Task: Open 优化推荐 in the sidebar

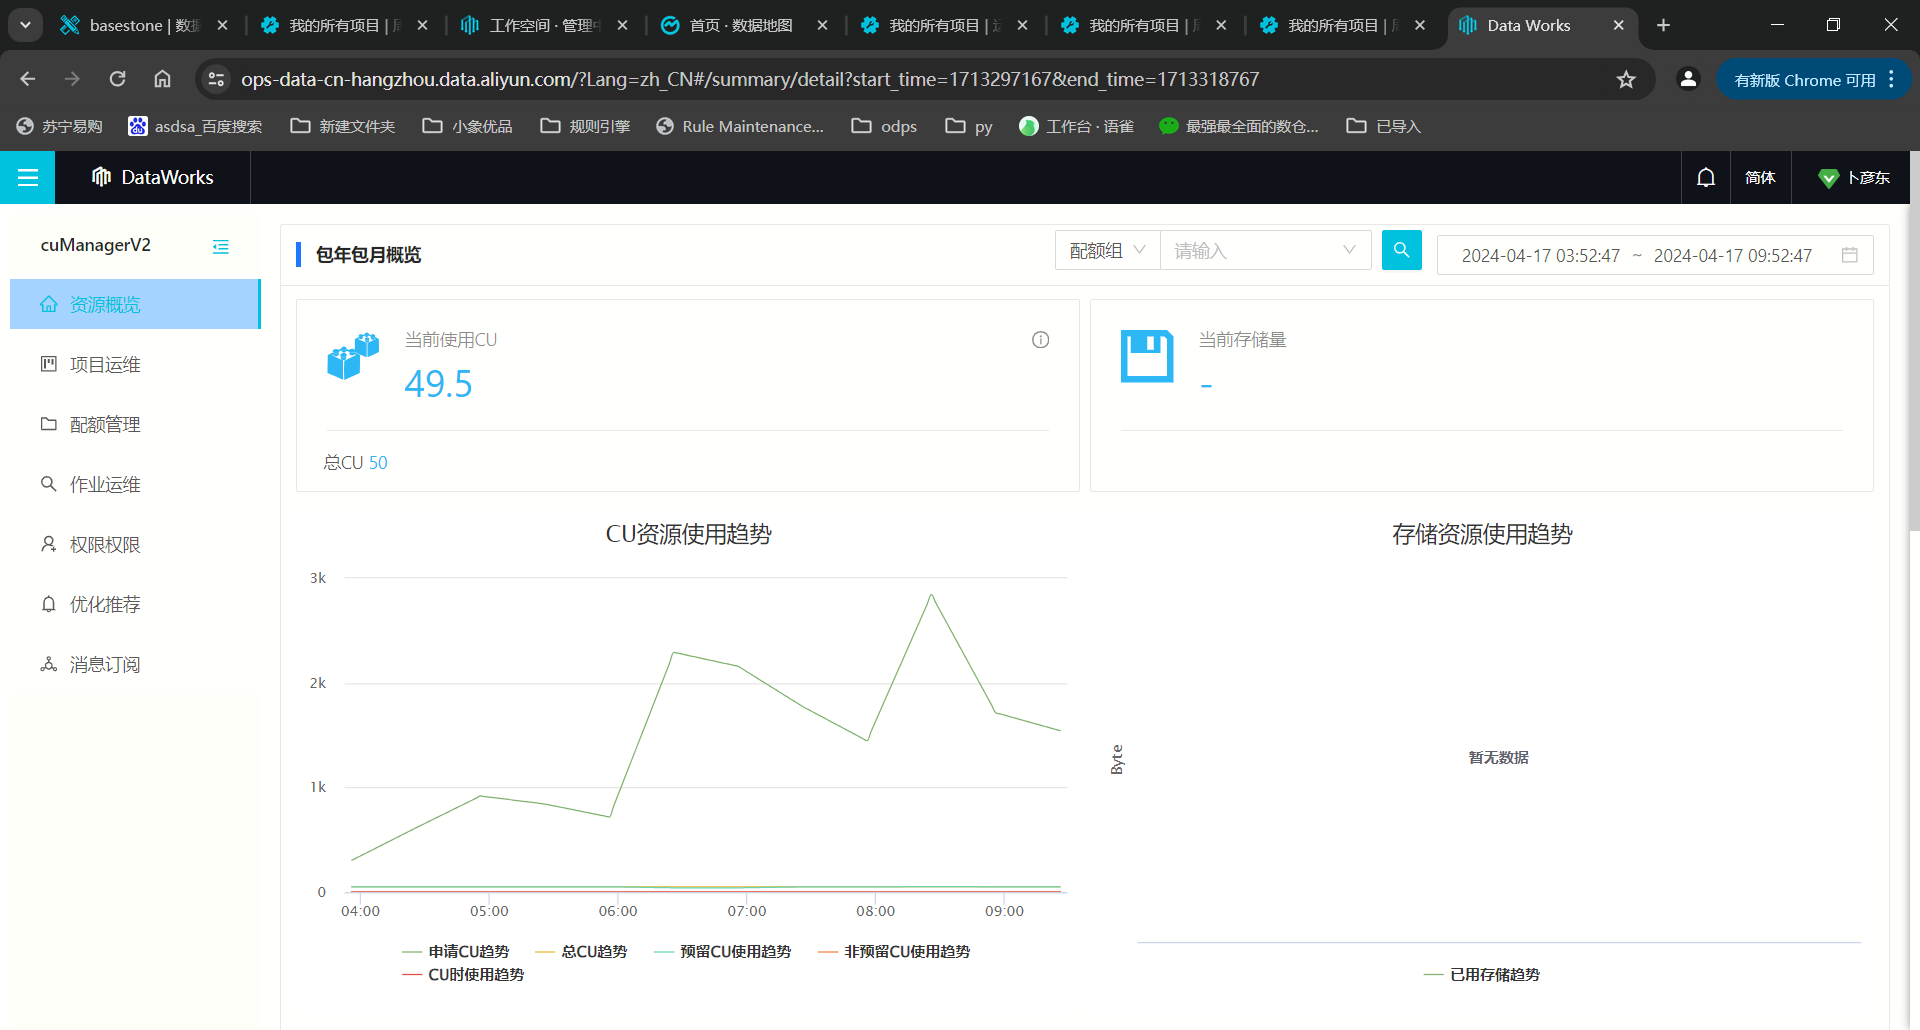Action: point(135,604)
